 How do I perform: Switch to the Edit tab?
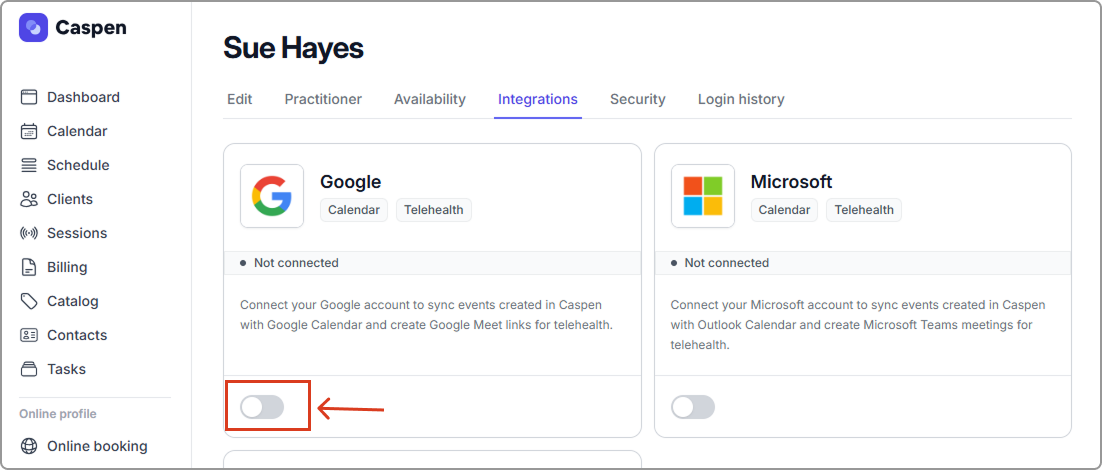point(239,99)
